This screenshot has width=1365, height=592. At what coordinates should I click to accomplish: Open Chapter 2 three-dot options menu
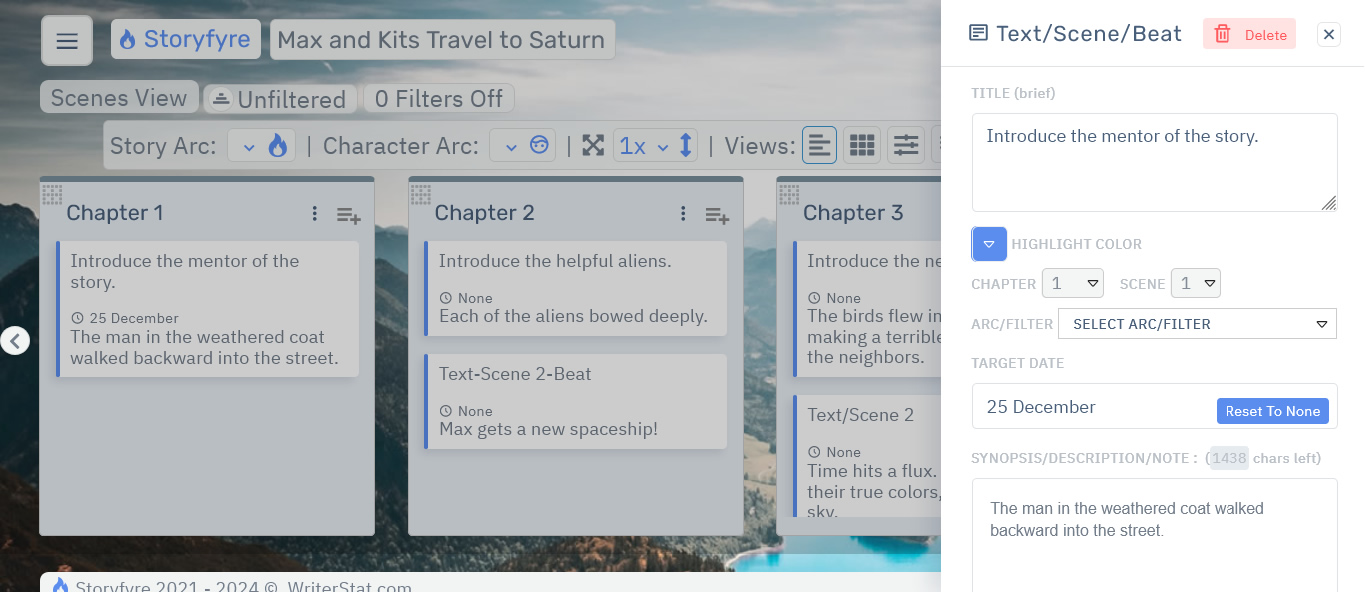coord(683,214)
